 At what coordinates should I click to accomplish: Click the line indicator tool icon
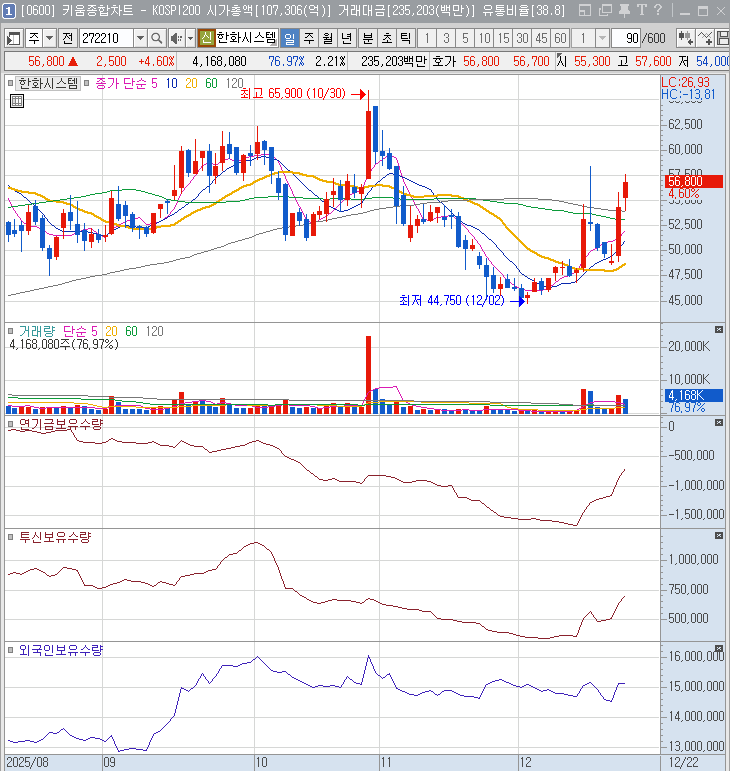pyautogui.click(x=707, y=38)
